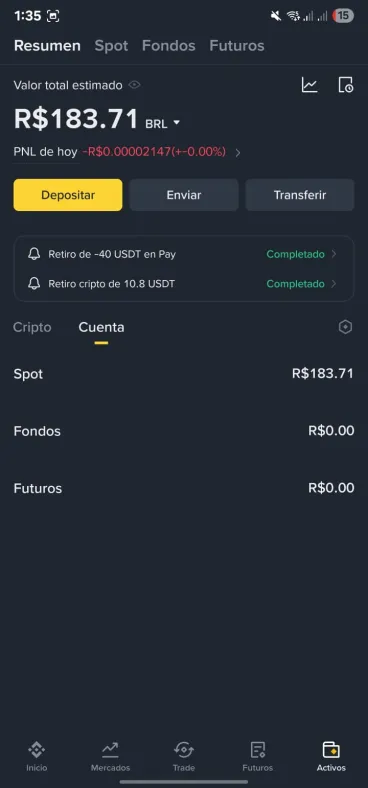Screen dimensions: 368x788
Task: Open Mercados in the bottom navigation
Action: click(x=110, y=756)
